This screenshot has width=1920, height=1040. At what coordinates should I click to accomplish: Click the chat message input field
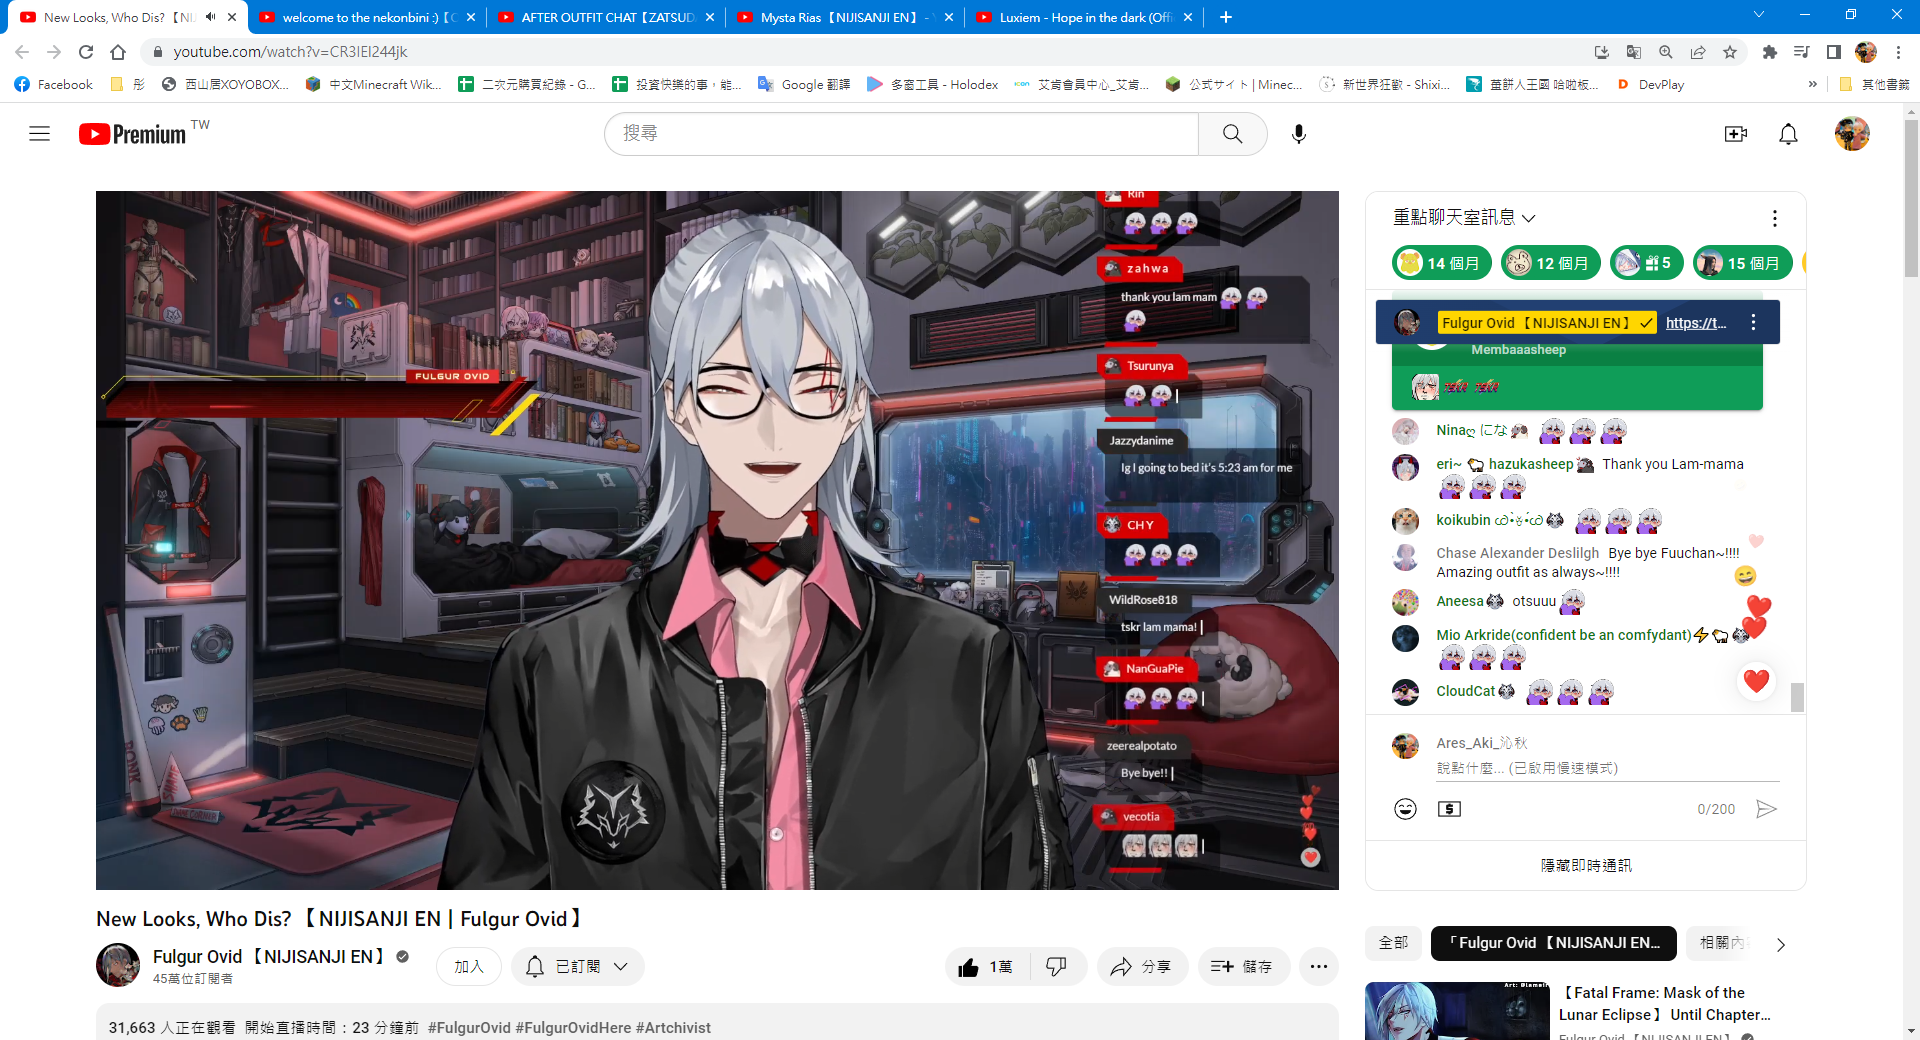(1608, 768)
